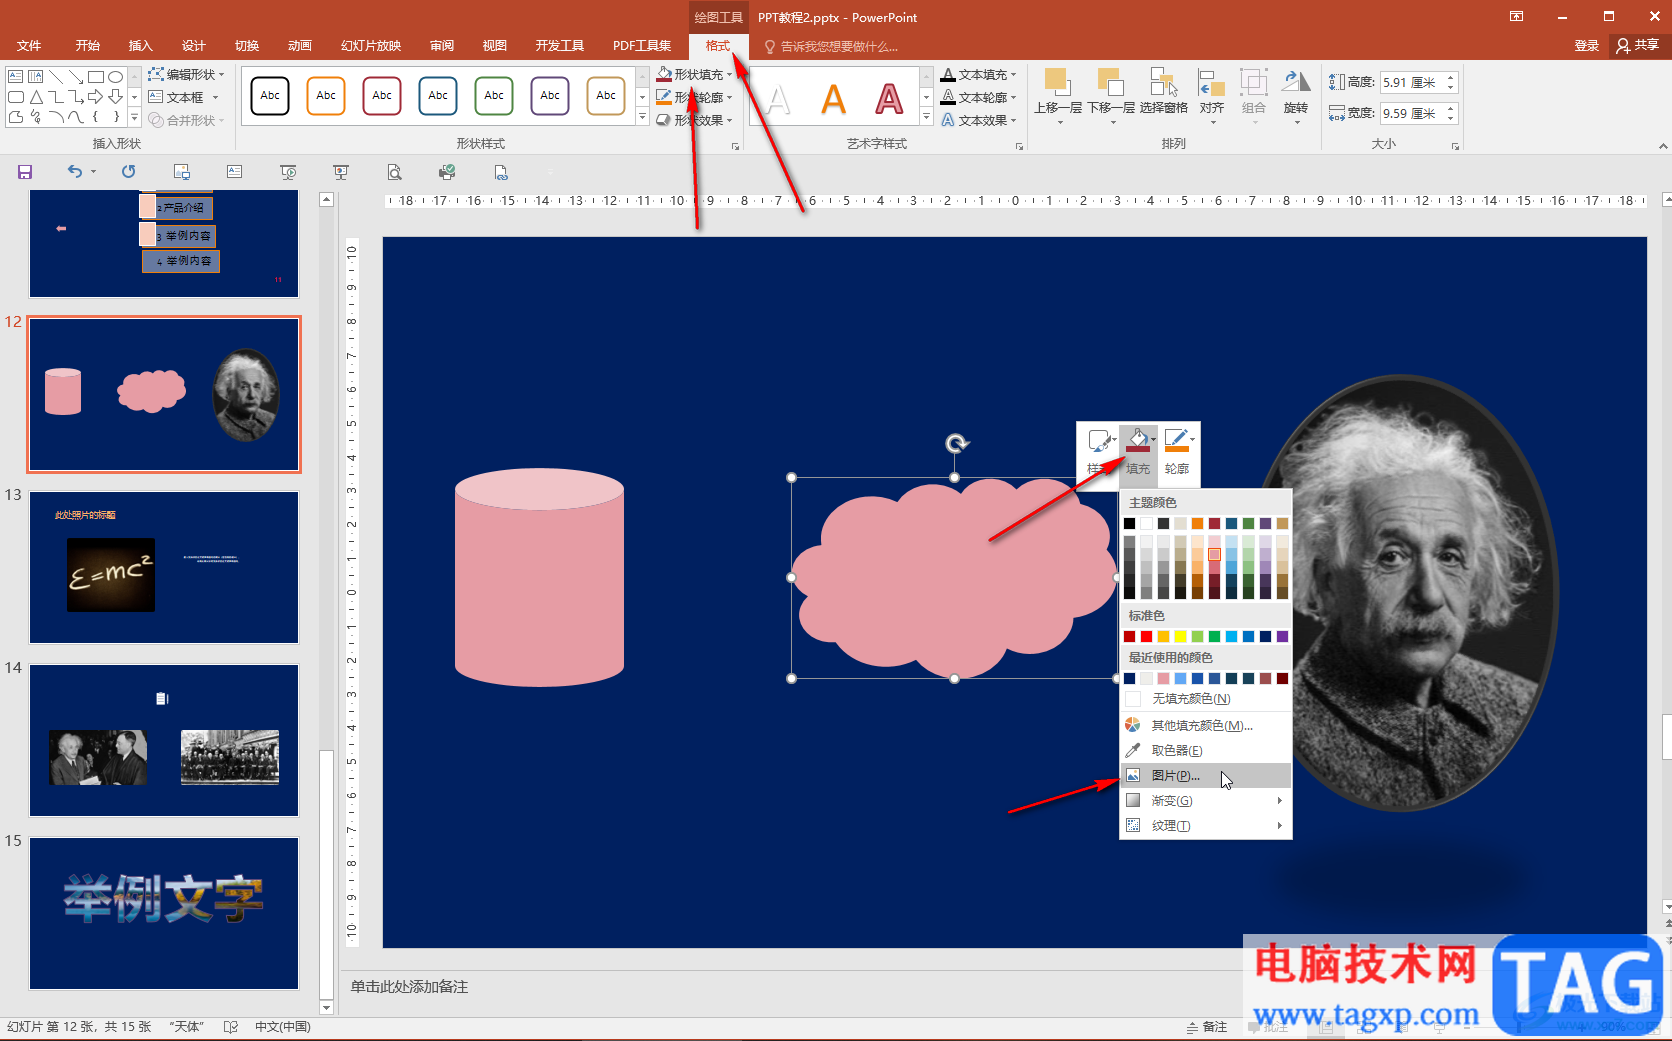Select the oval shape in shape gallery
The image size is (1672, 1041).
115,76
